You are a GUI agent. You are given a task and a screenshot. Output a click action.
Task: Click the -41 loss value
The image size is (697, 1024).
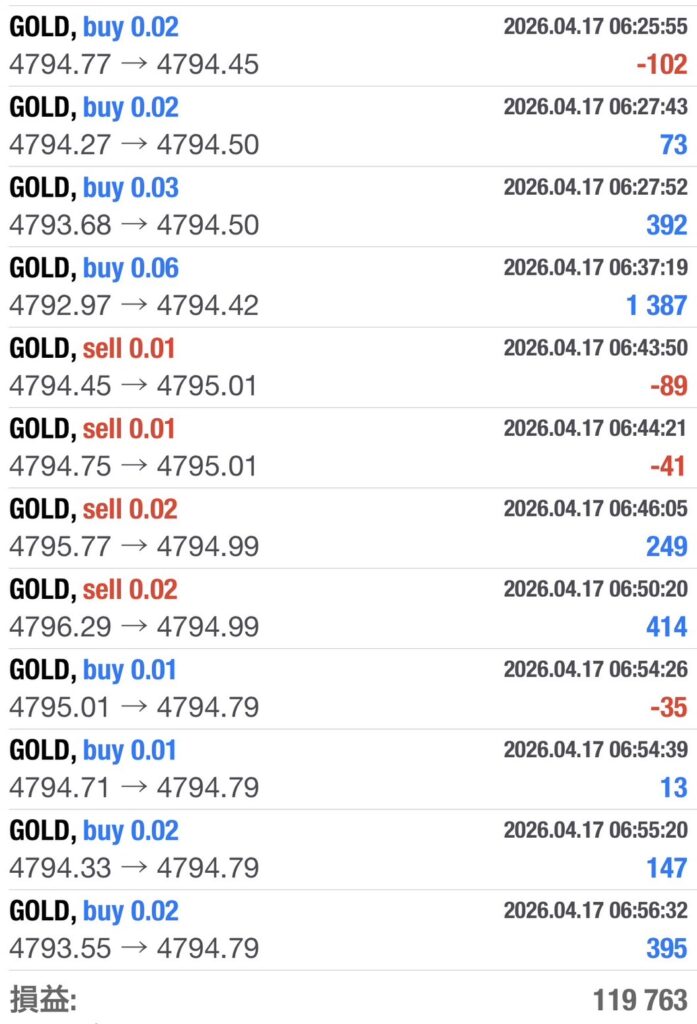point(668,466)
